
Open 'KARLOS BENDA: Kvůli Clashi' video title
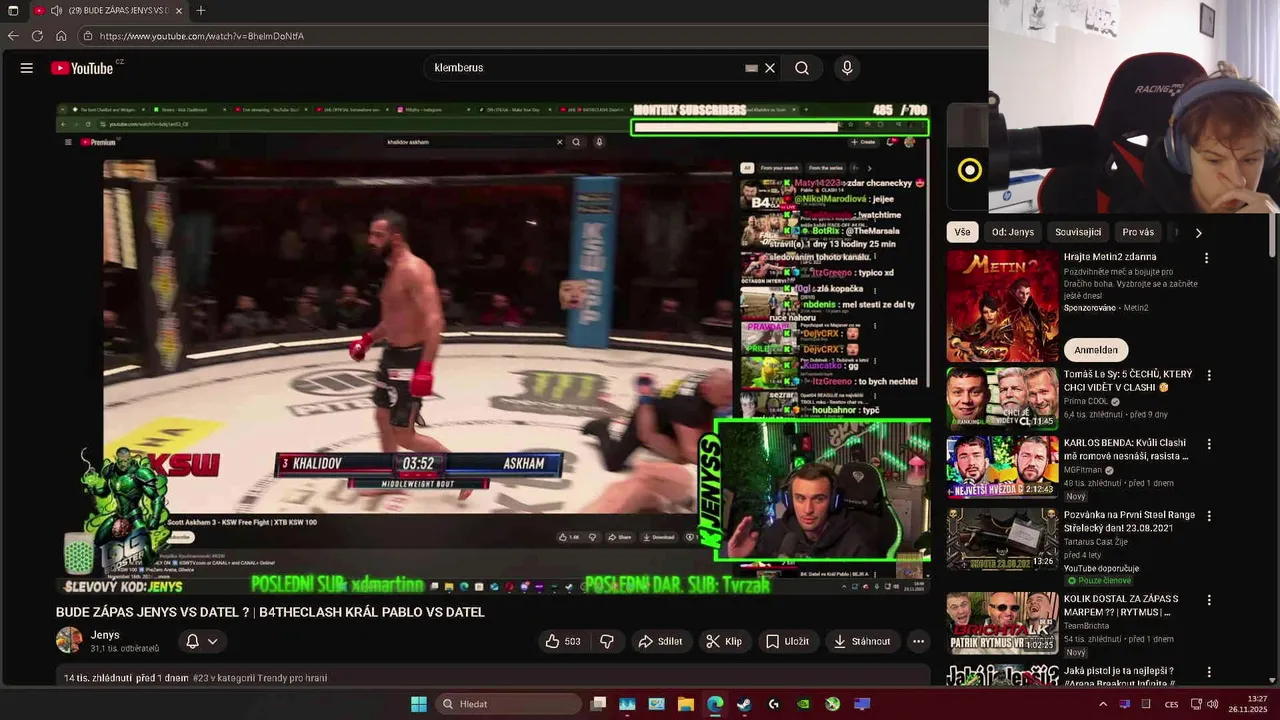tap(1126, 449)
